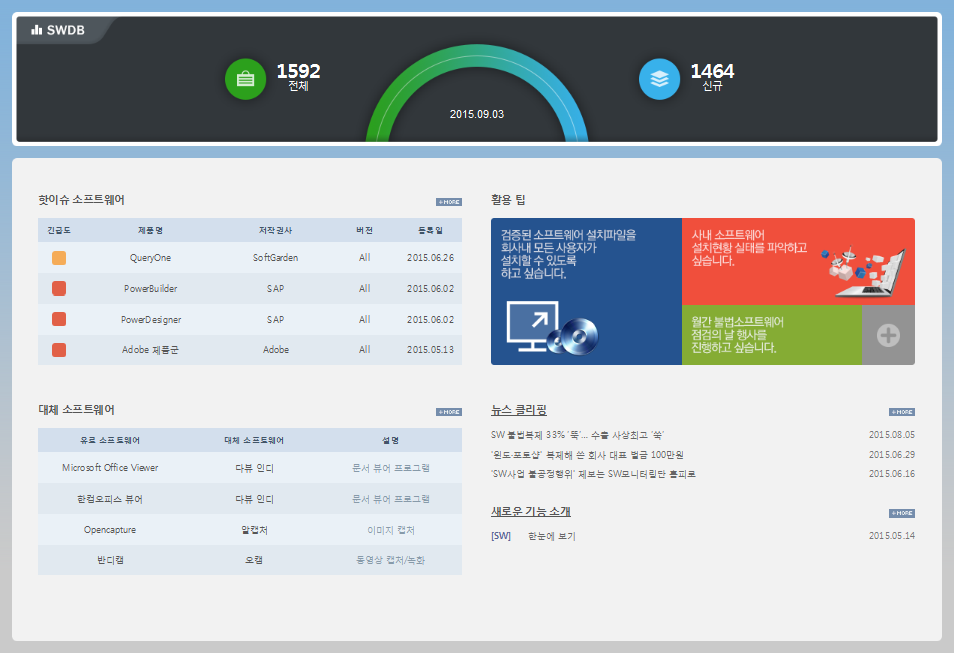Screen dimensions: 954x653
Task: Click the 유료 소프트웨어 column header
Action: tap(110, 441)
